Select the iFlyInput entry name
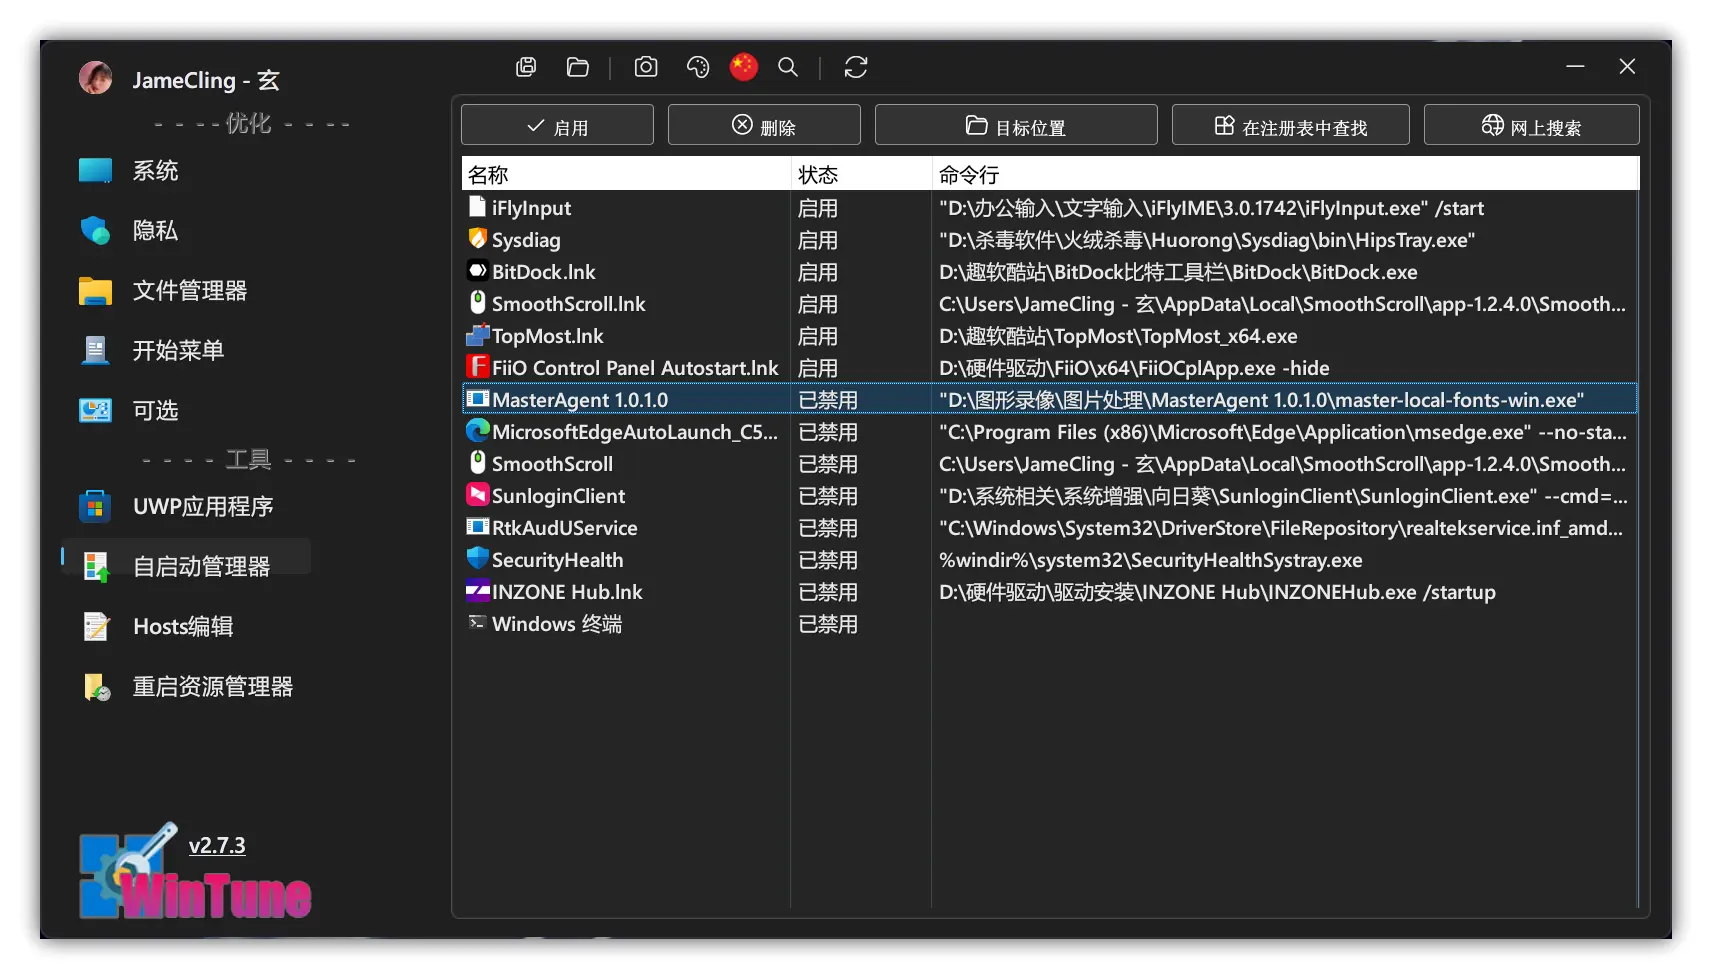The image size is (1712, 979). (x=531, y=208)
